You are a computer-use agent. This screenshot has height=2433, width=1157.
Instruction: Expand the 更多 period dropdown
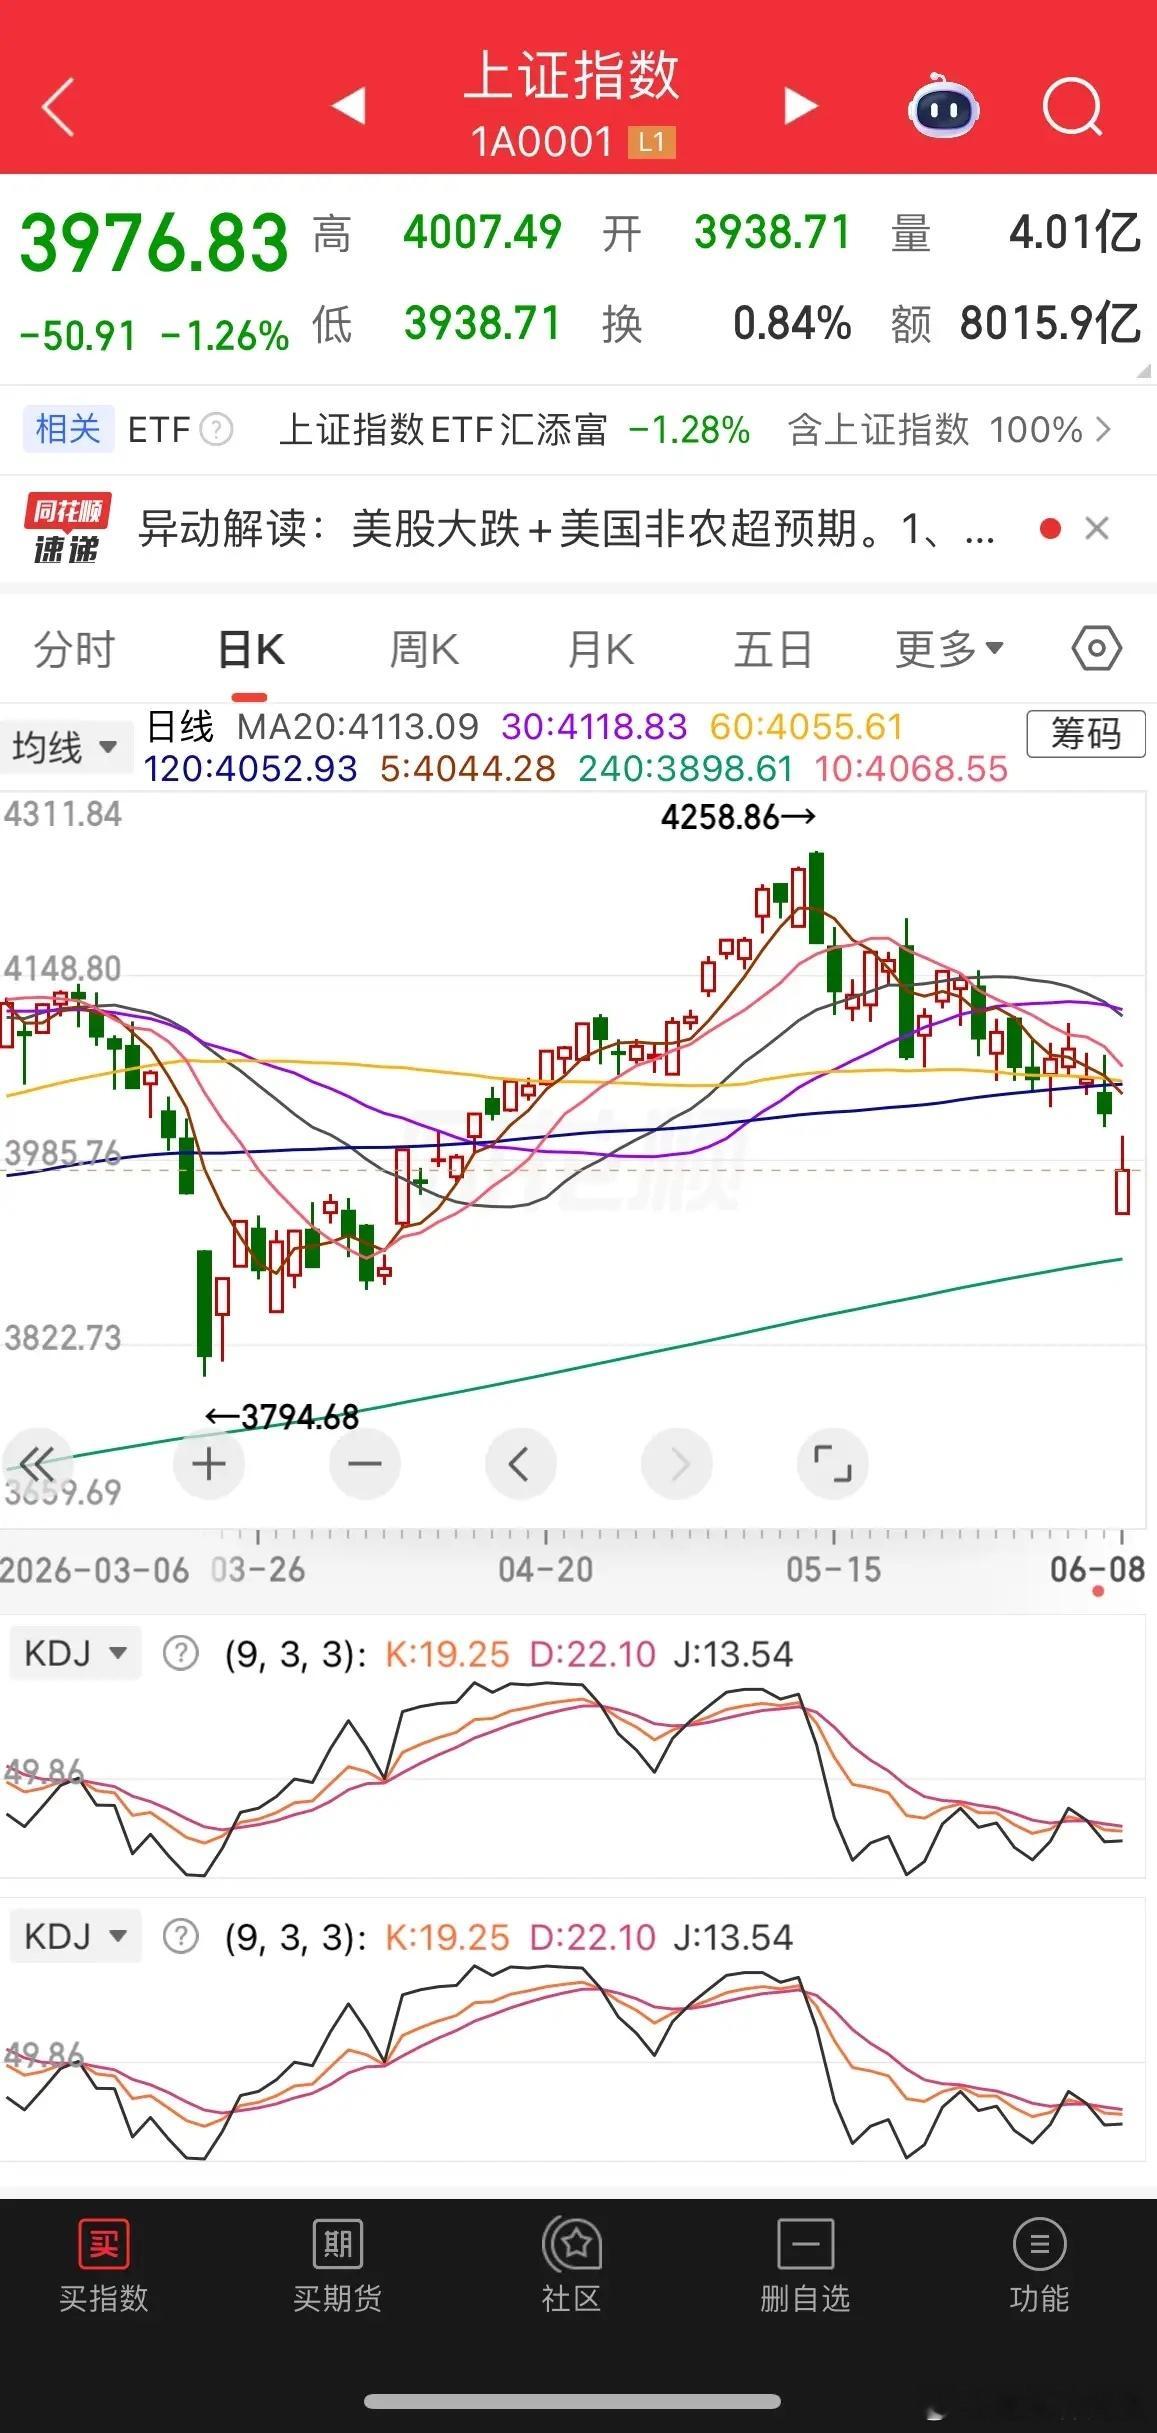(949, 649)
